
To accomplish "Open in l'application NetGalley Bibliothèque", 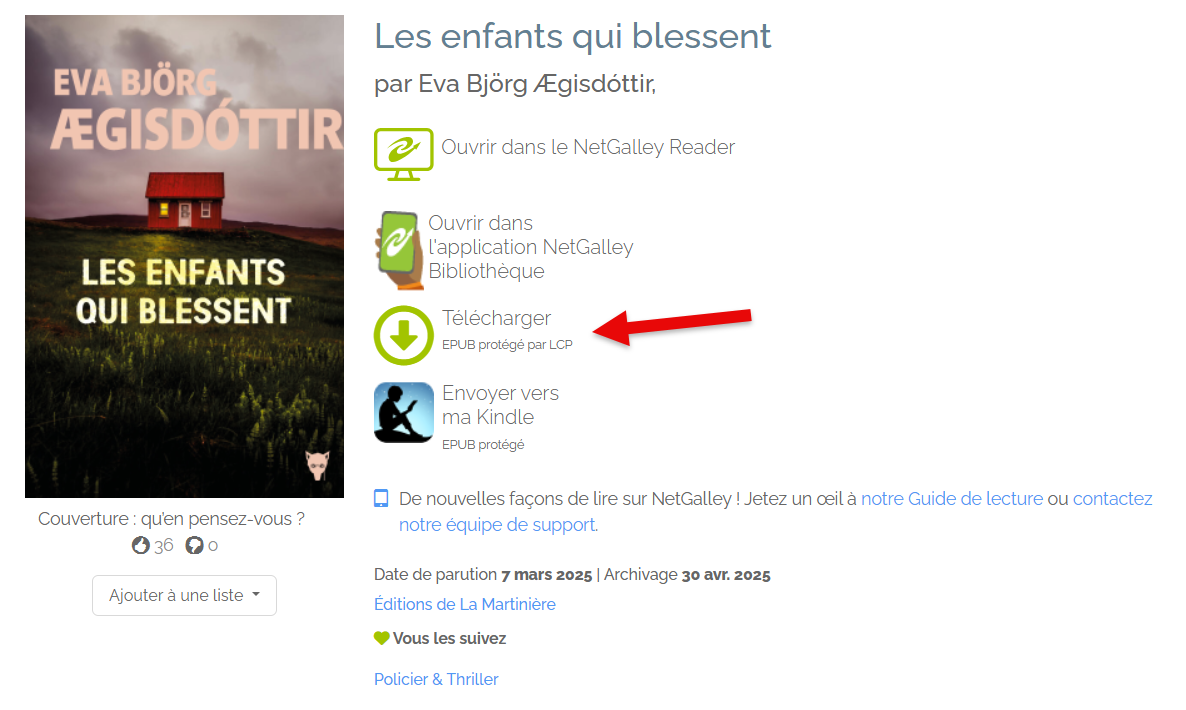I will tap(530, 247).
